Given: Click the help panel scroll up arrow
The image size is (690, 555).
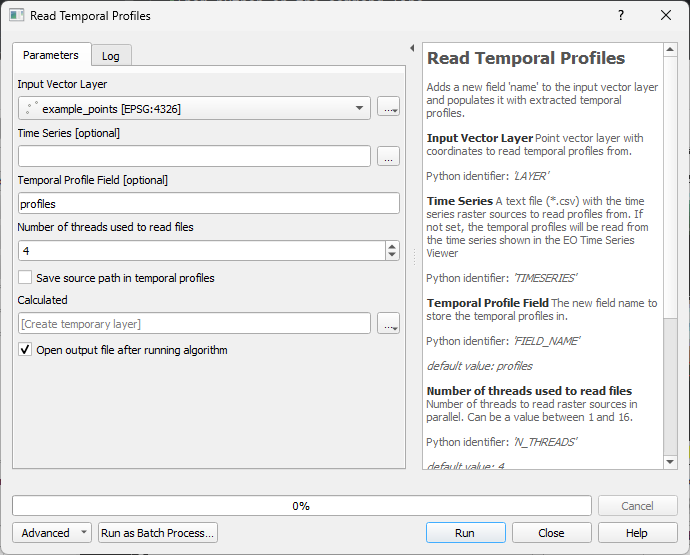Looking at the screenshot, I should [670, 49].
